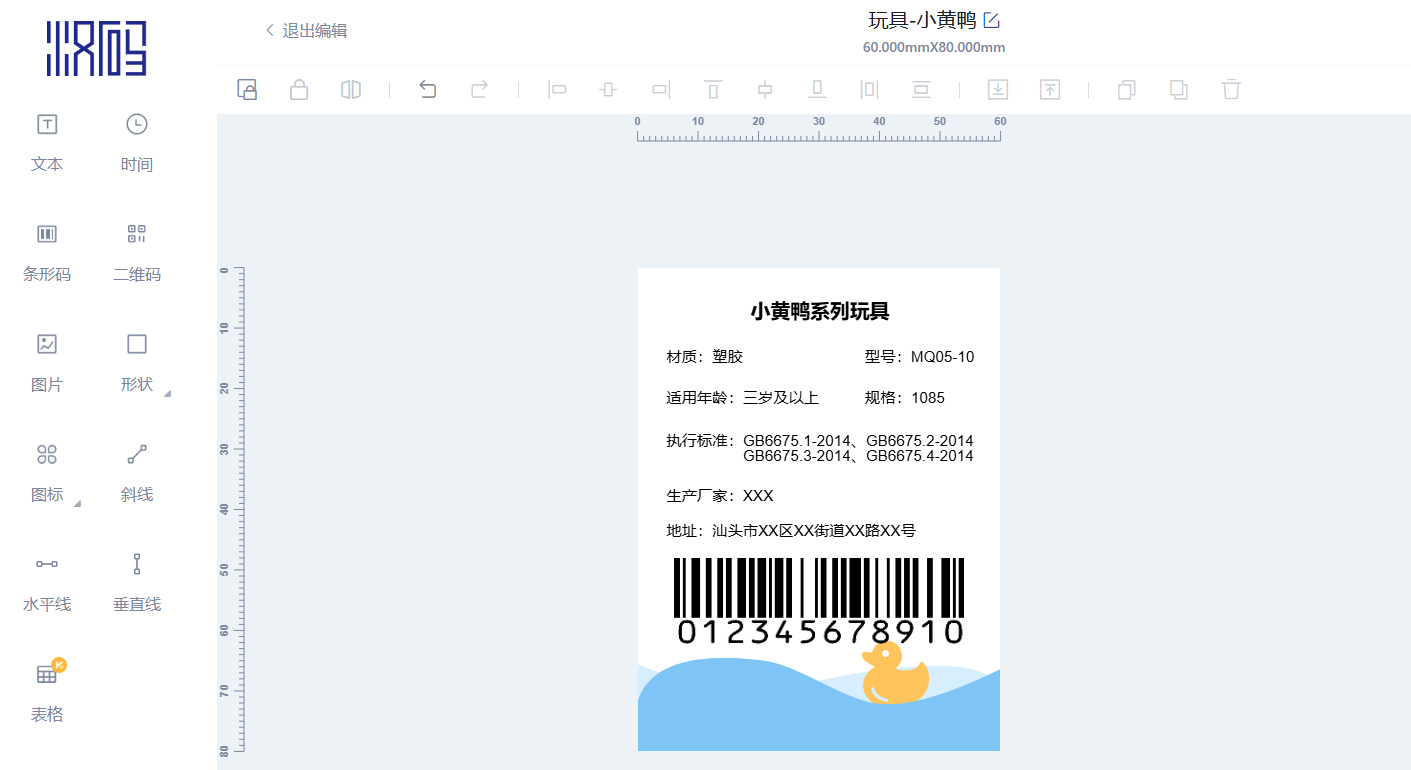Align selected elements to horizontal center
The height and width of the screenshot is (770, 1411).
click(x=609, y=90)
